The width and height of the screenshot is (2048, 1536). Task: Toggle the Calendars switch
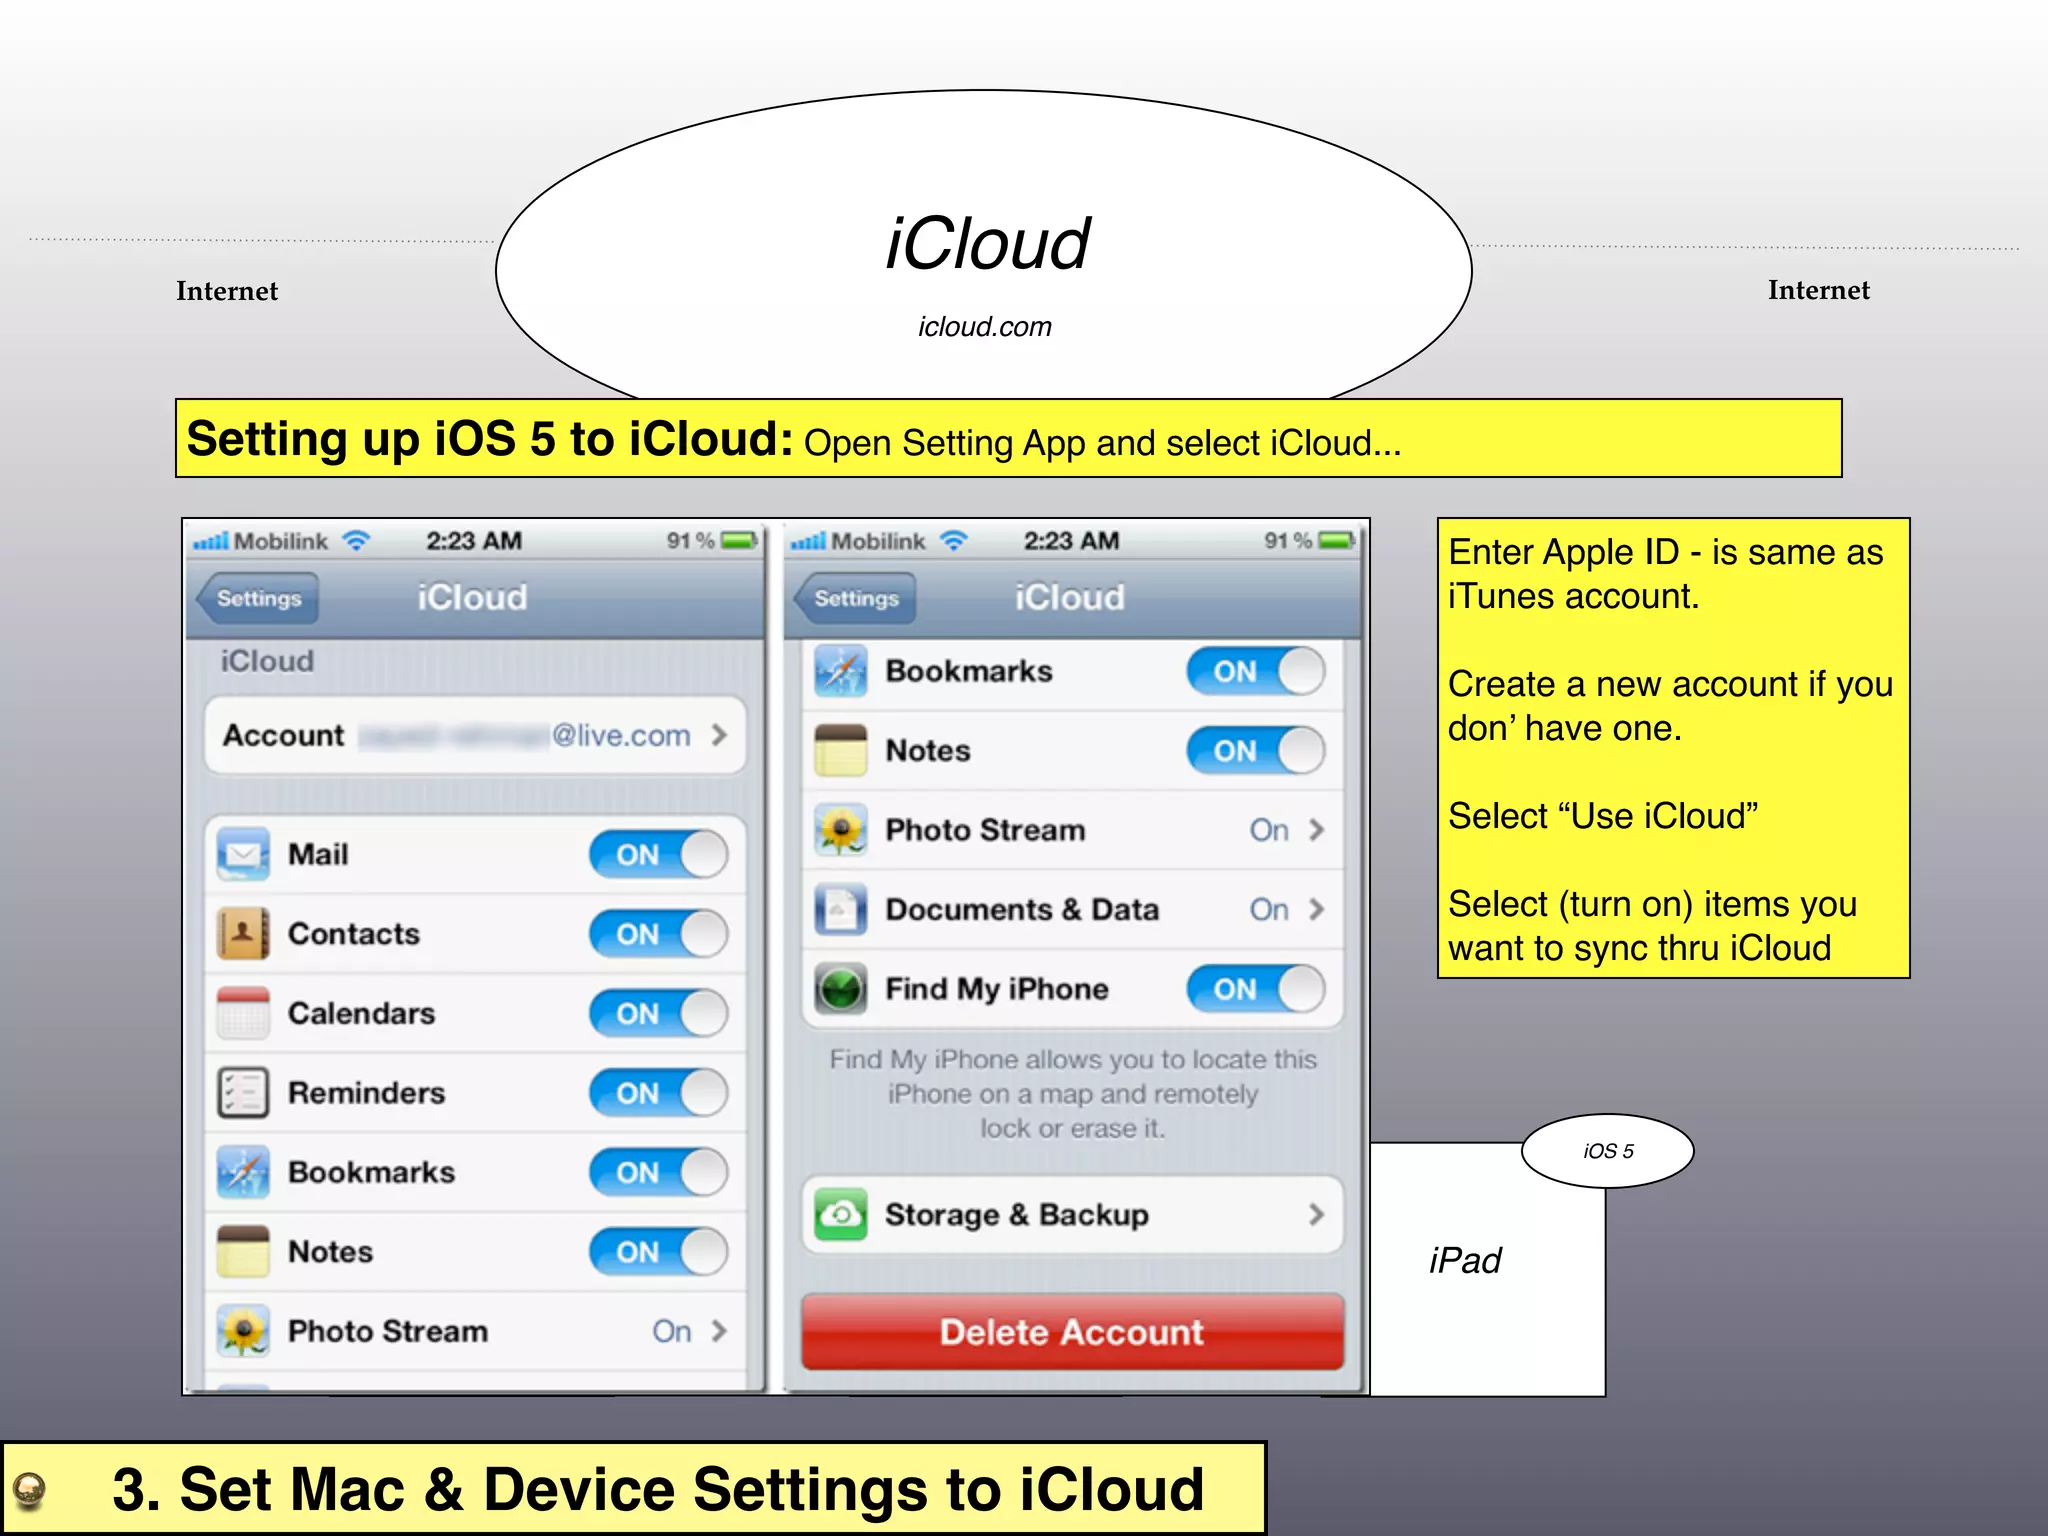pyautogui.click(x=658, y=1013)
